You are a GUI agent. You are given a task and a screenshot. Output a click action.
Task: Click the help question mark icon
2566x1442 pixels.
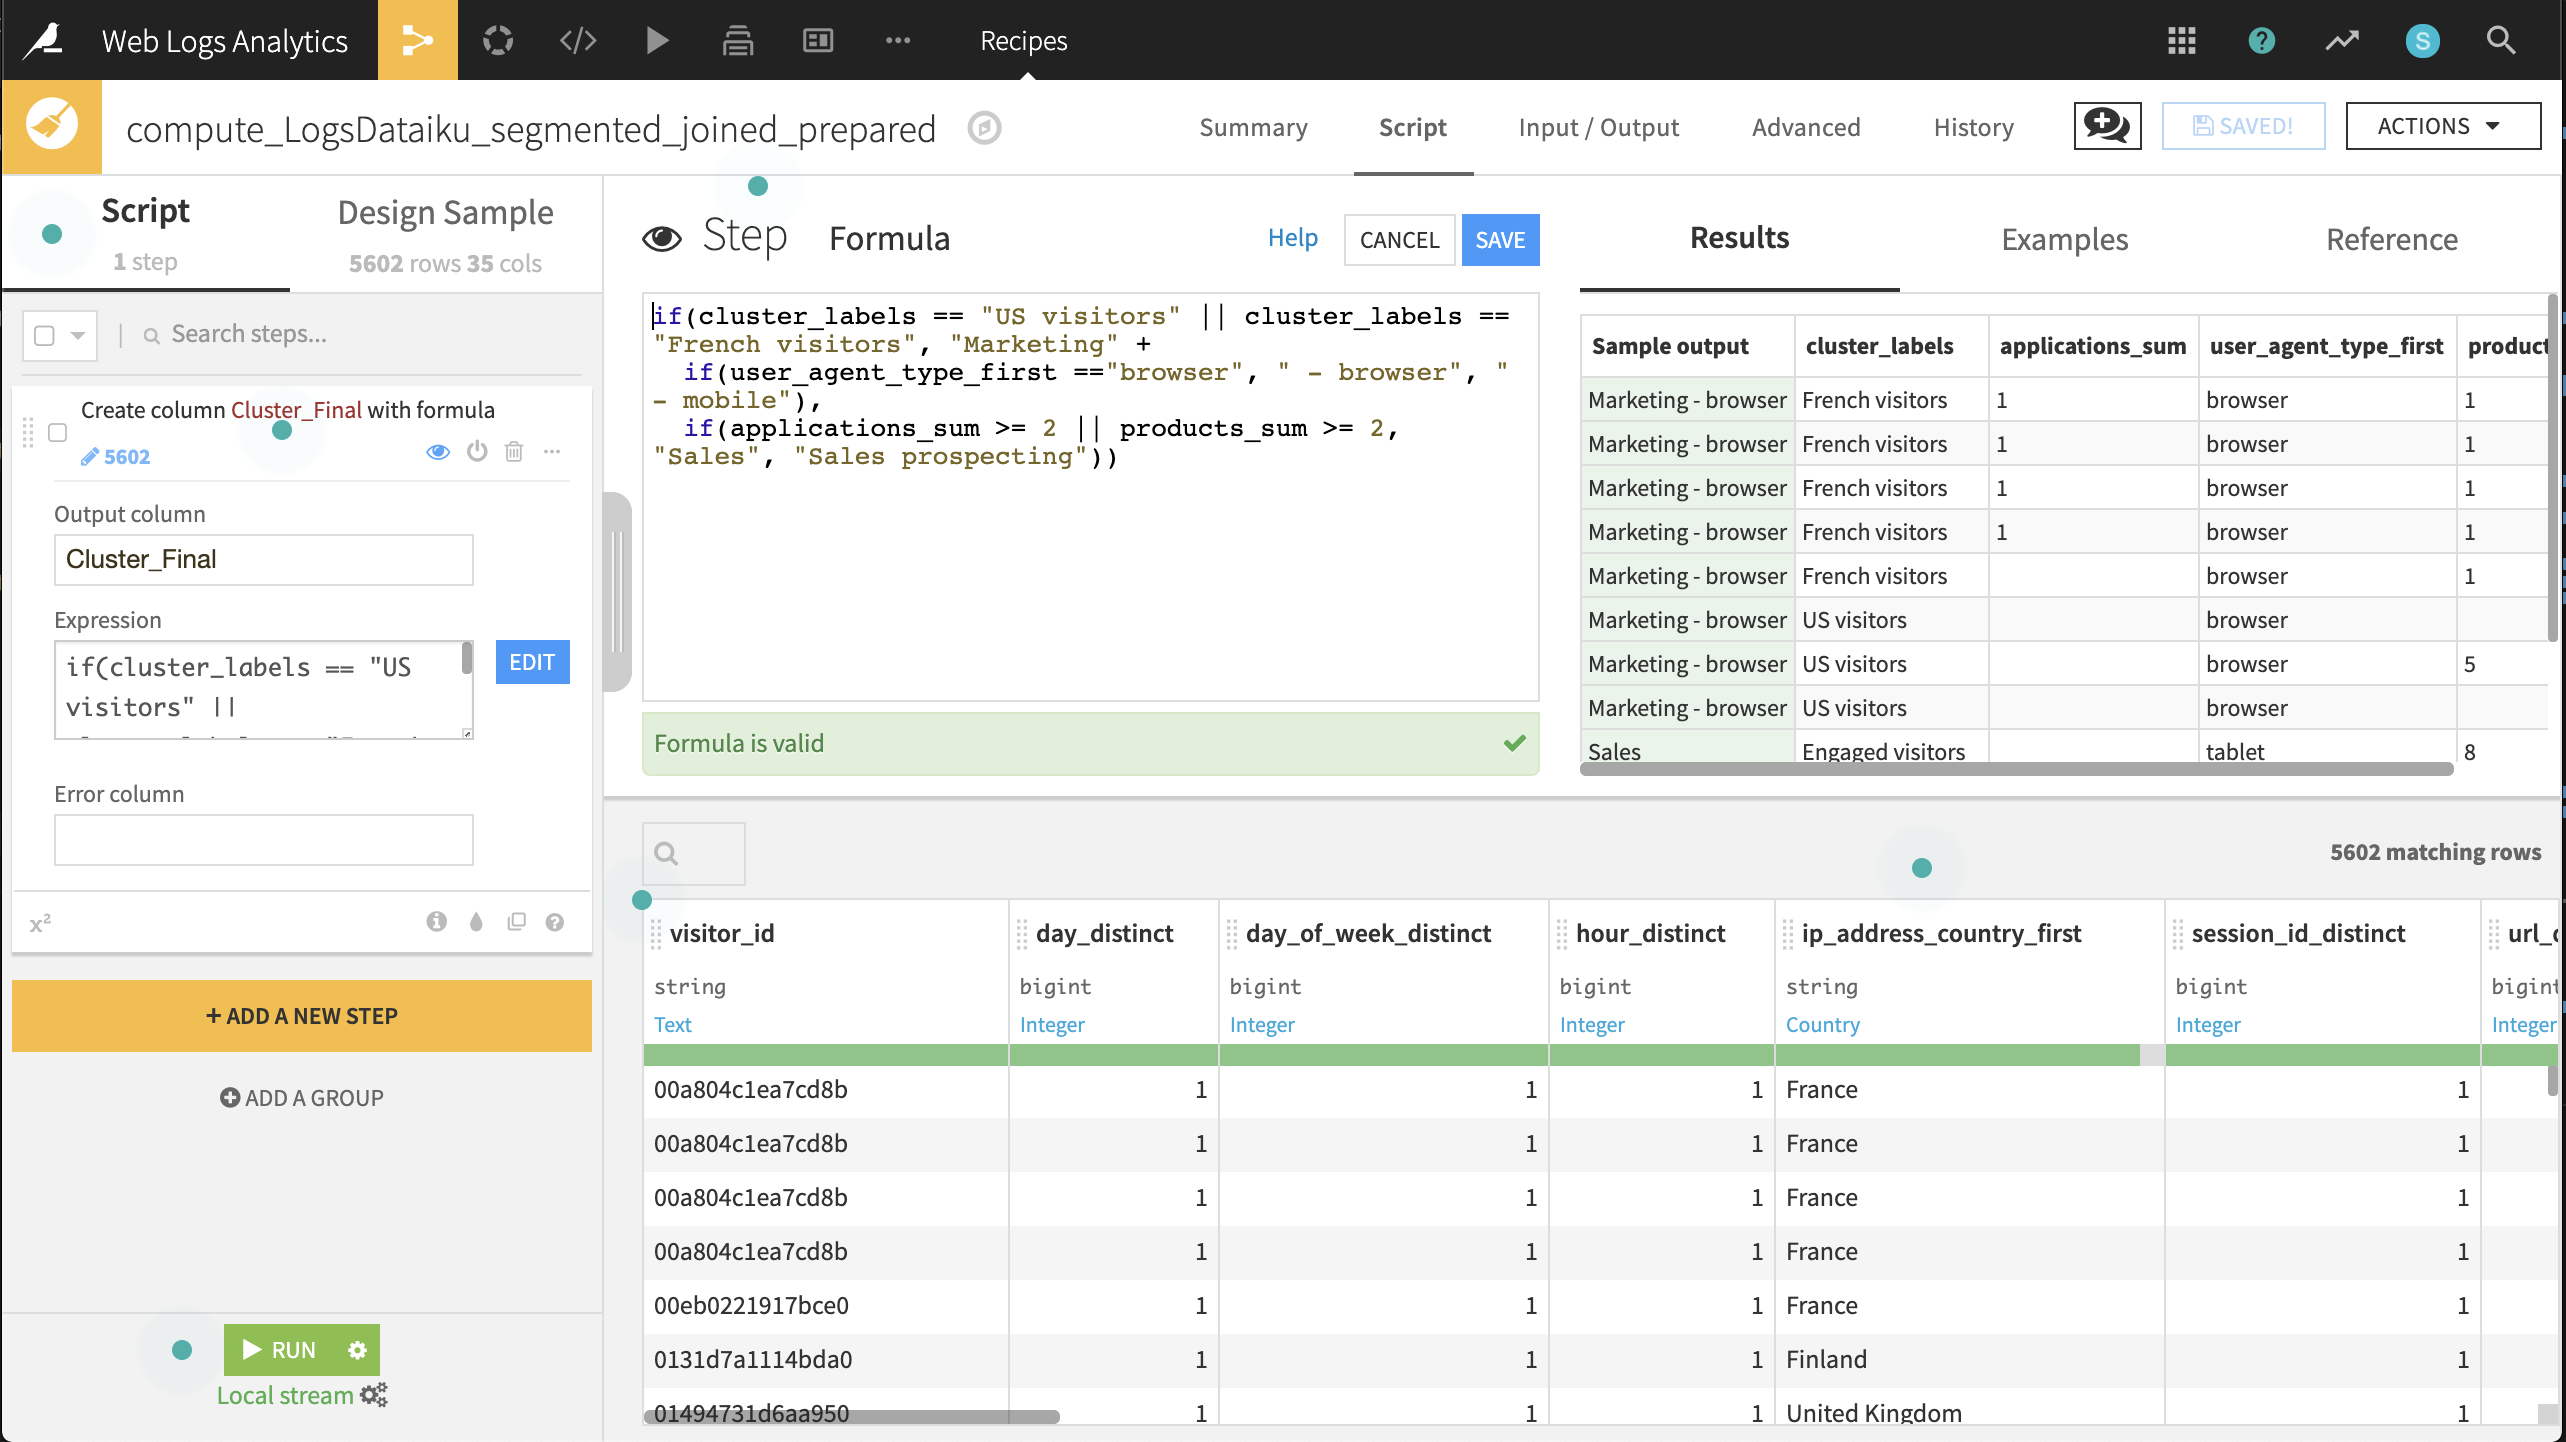pos(2261,40)
